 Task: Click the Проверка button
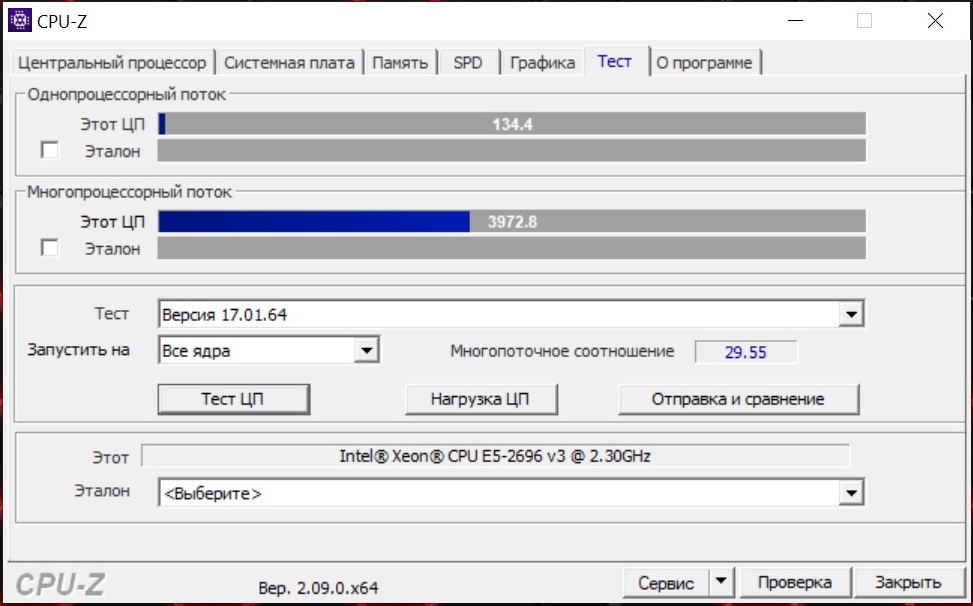click(795, 583)
